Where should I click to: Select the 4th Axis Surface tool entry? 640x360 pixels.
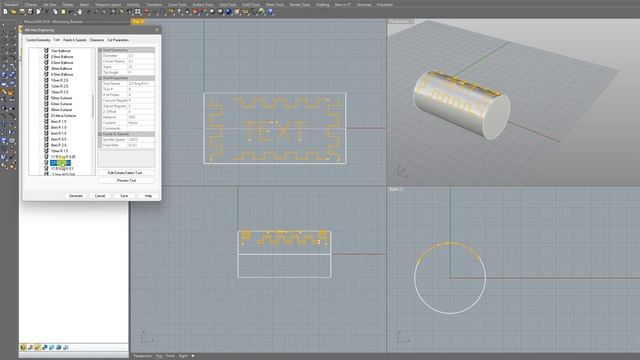pos(63,116)
